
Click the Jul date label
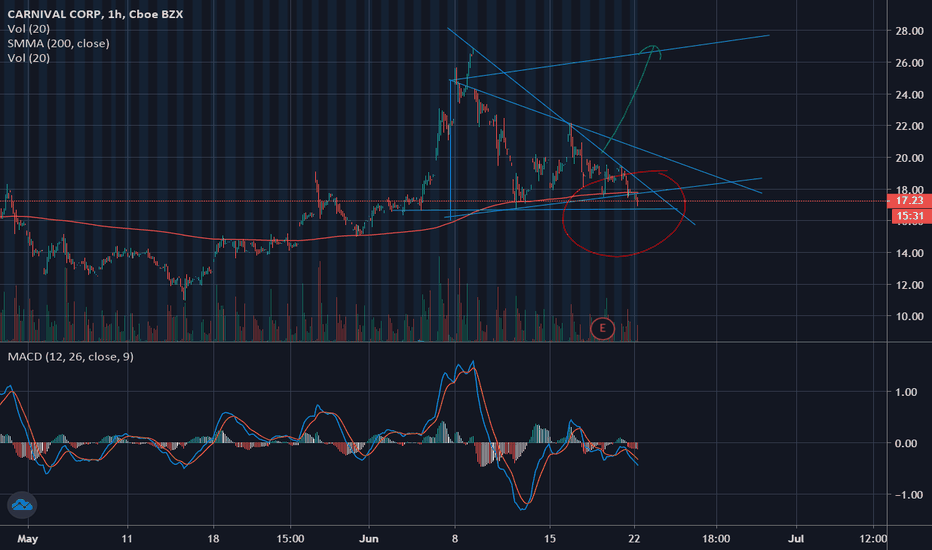[795, 539]
